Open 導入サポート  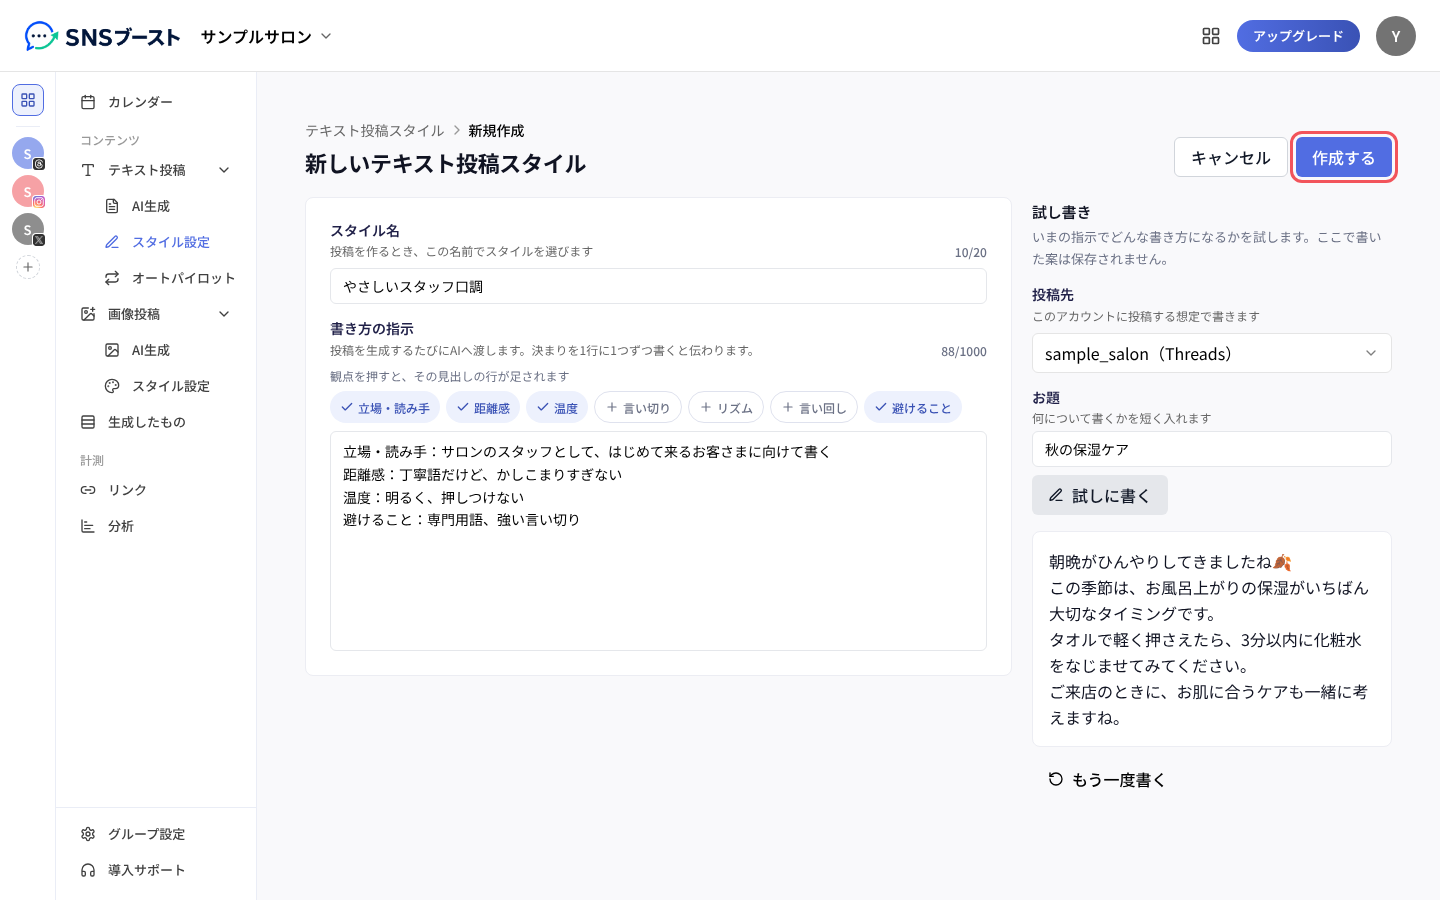(x=156, y=870)
